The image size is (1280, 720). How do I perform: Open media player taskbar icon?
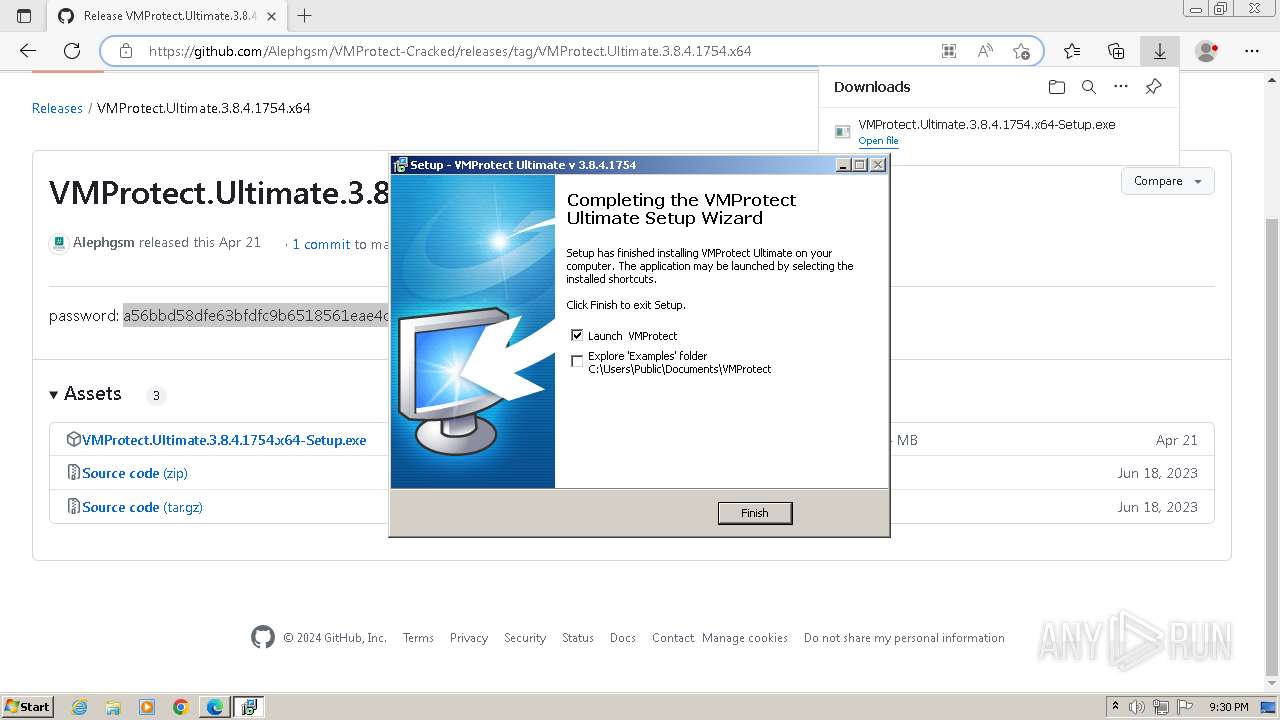point(147,707)
